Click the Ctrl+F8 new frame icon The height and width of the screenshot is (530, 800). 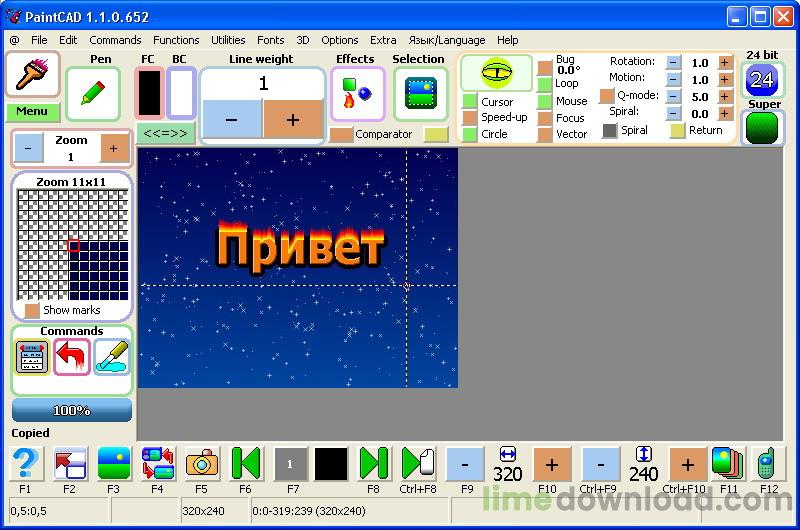point(418,464)
